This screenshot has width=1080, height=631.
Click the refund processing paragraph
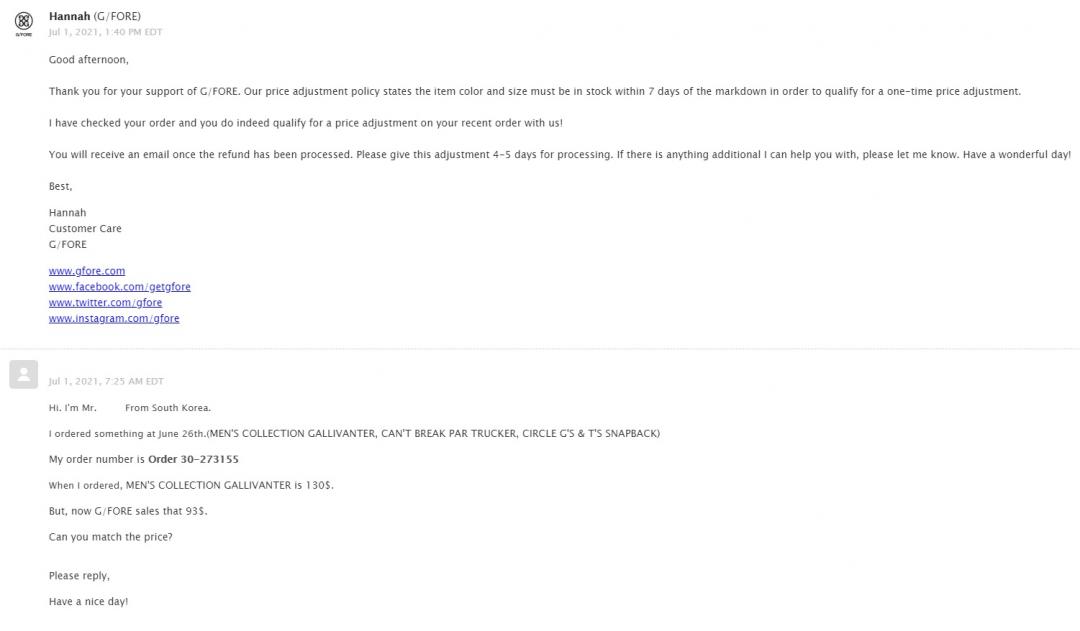click(x=559, y=154)
